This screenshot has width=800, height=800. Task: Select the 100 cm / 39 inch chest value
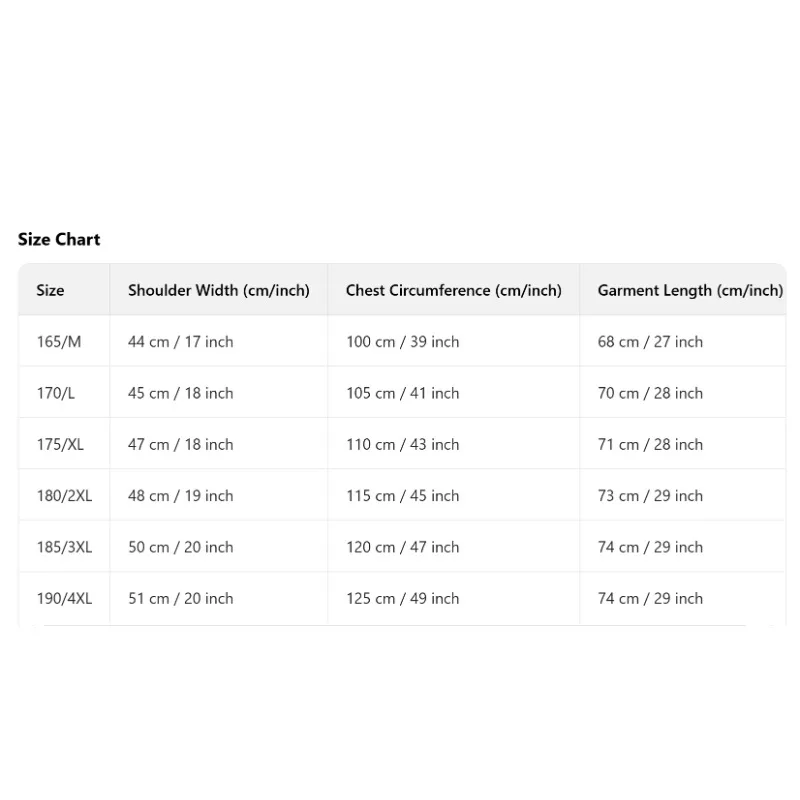[x=403, y=342]
